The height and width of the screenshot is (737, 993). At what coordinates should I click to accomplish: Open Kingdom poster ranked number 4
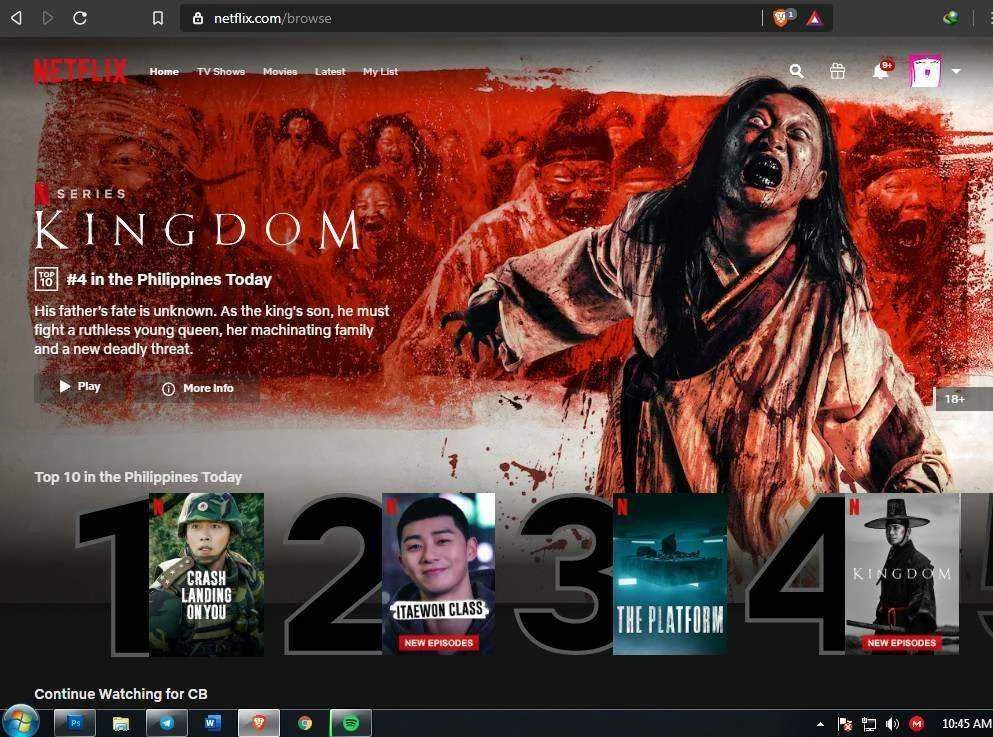(x=902, y=574)
